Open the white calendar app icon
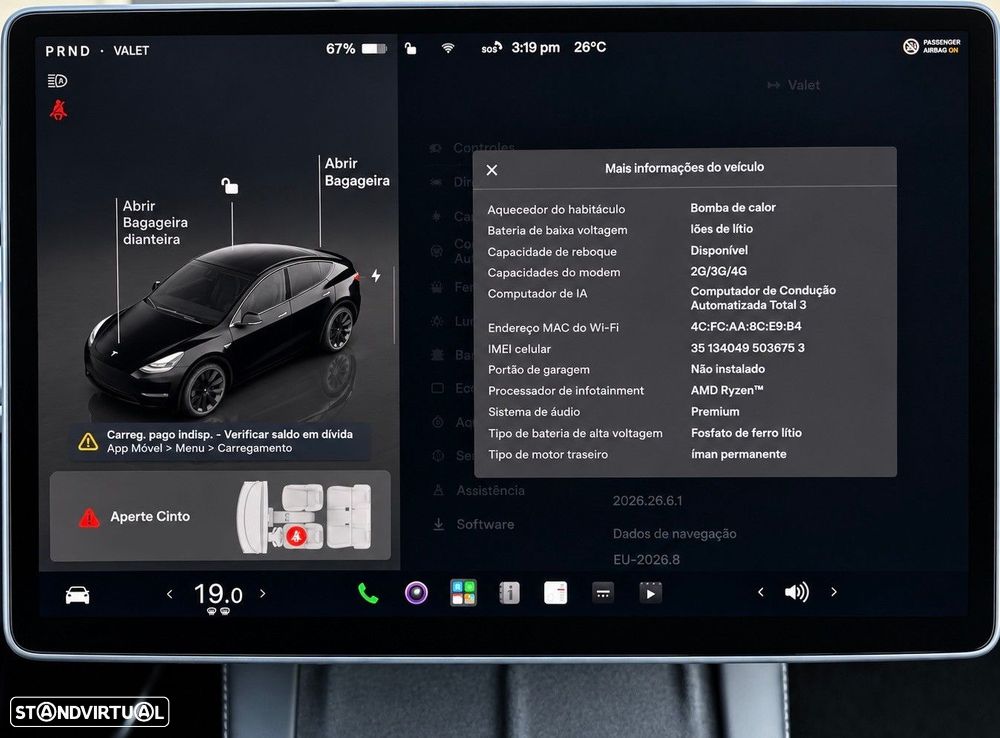 click(555, 593)
